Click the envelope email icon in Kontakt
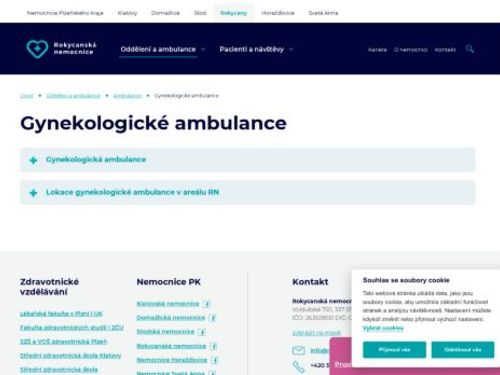Image resolution: width=500 pixels, height=375 pixels. pos(299,350)
